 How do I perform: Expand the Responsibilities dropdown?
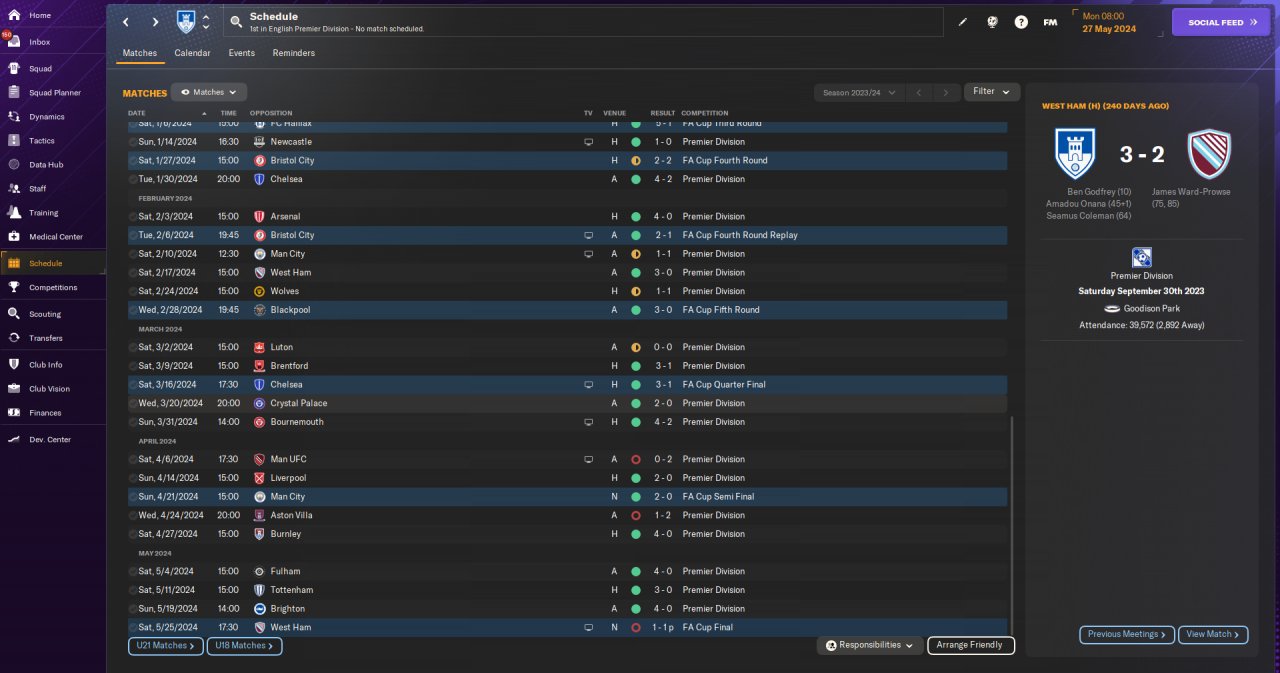pos(870,645)
